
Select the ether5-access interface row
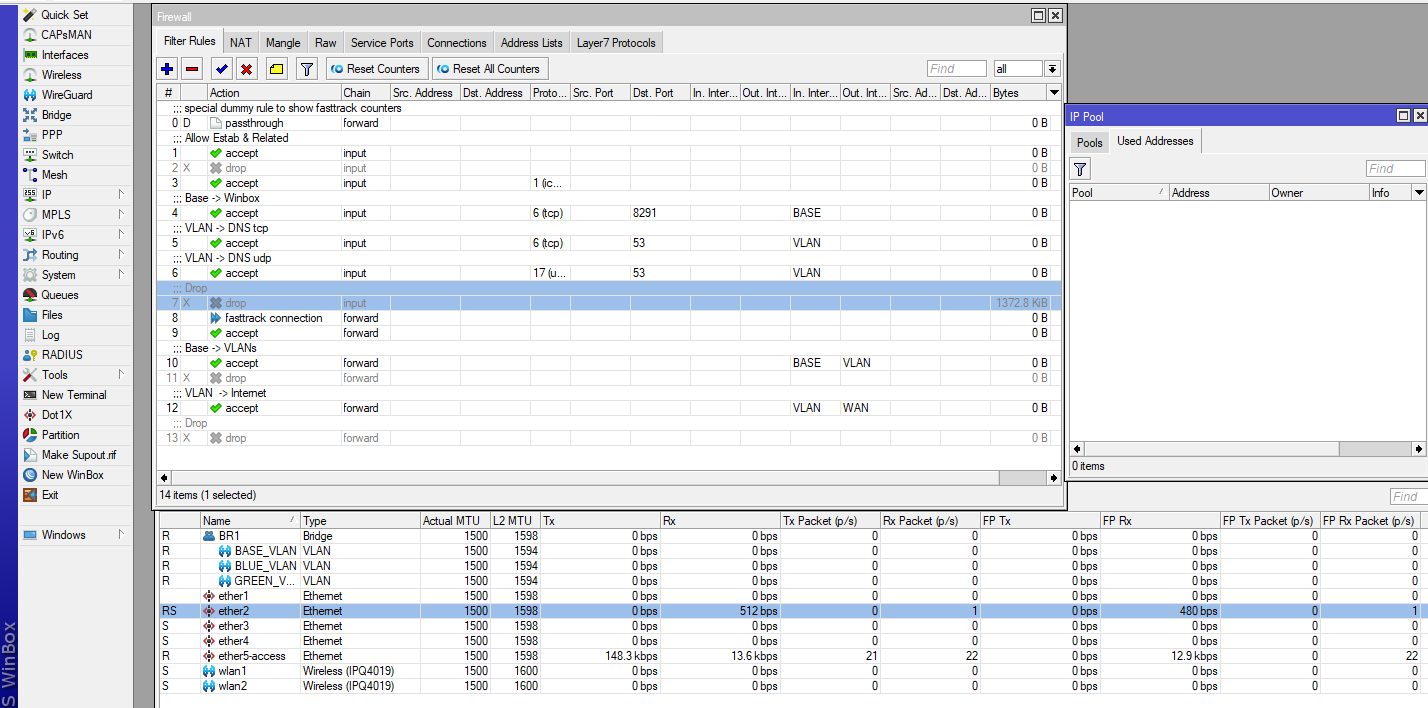coord(790,656)
